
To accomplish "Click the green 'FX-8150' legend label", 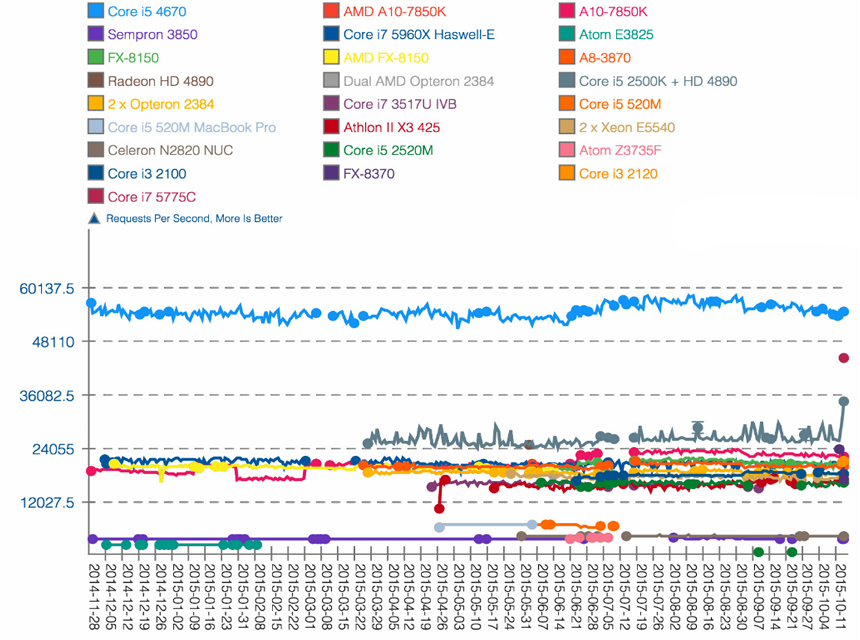I will click(133, 58).
